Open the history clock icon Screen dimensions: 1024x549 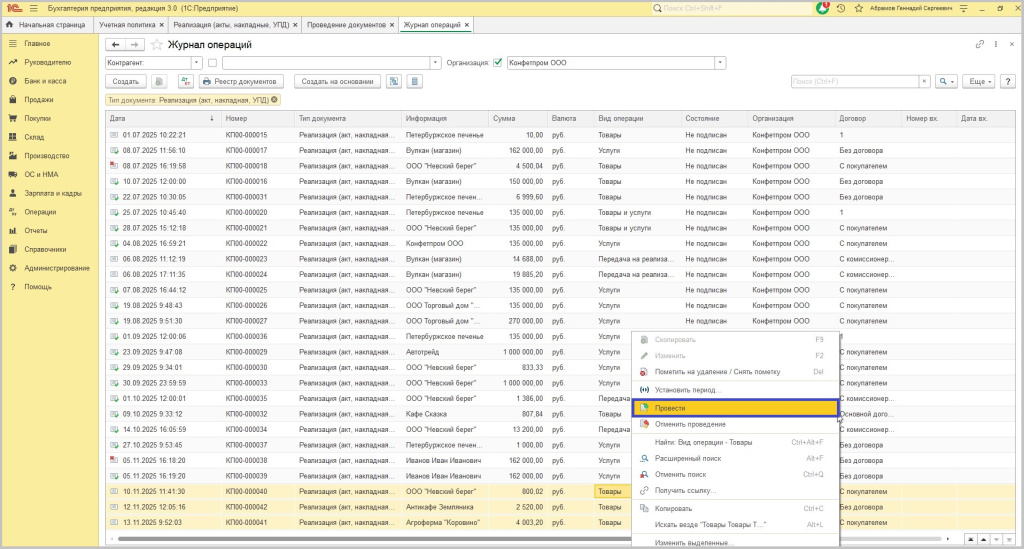tap(841, 8)
